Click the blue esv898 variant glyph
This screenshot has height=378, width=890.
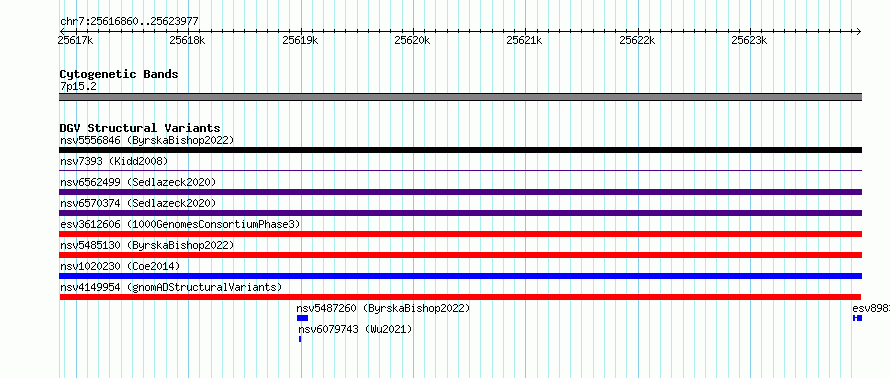[857, 318]
